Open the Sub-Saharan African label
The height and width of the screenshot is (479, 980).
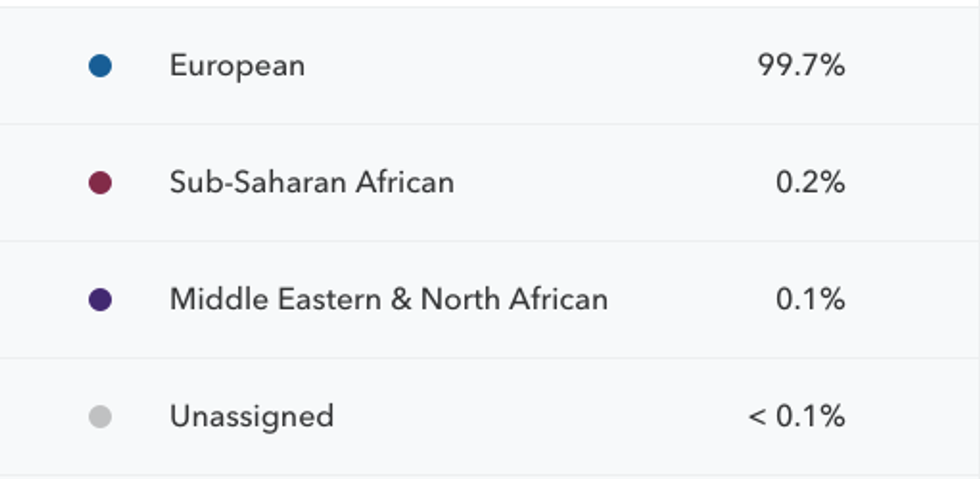point(311,183)
